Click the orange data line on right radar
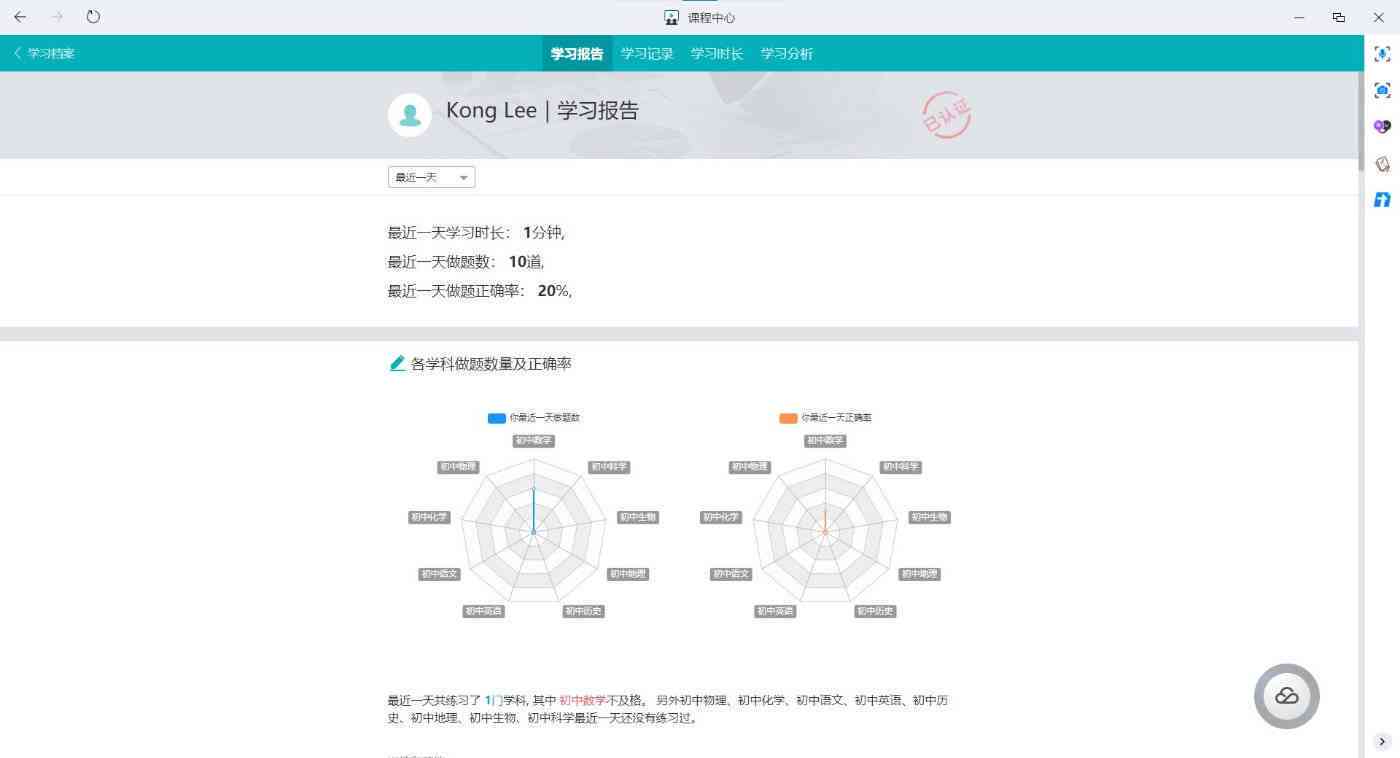Screen dimensions: 1400x758 (825, 520)
